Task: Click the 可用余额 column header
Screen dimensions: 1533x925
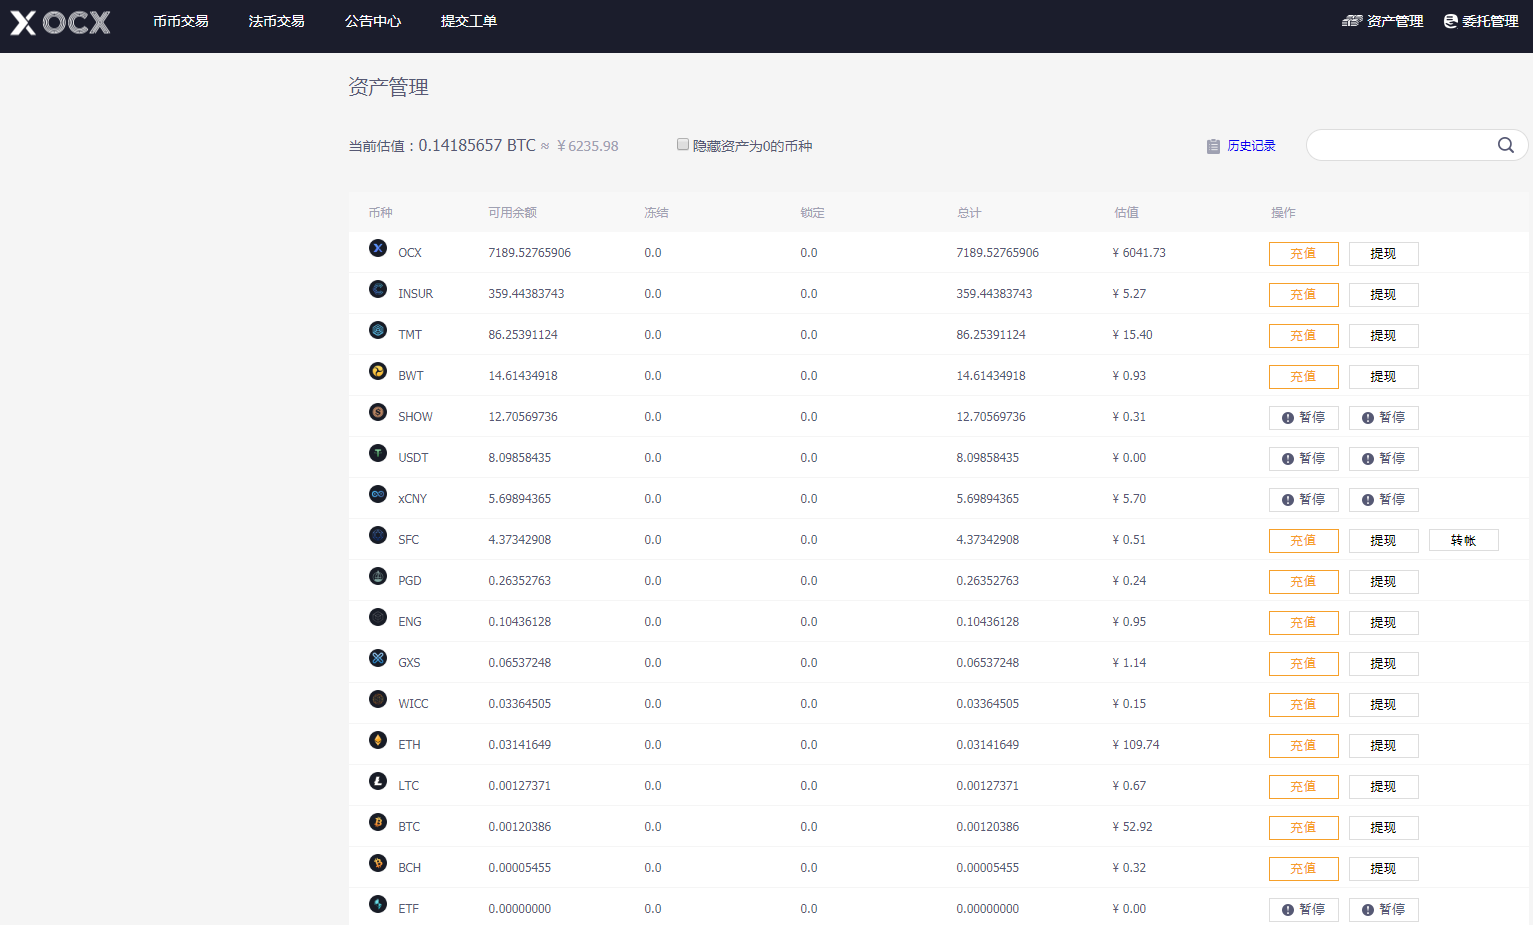Action: pyautogui.click(x=512, y=212)
